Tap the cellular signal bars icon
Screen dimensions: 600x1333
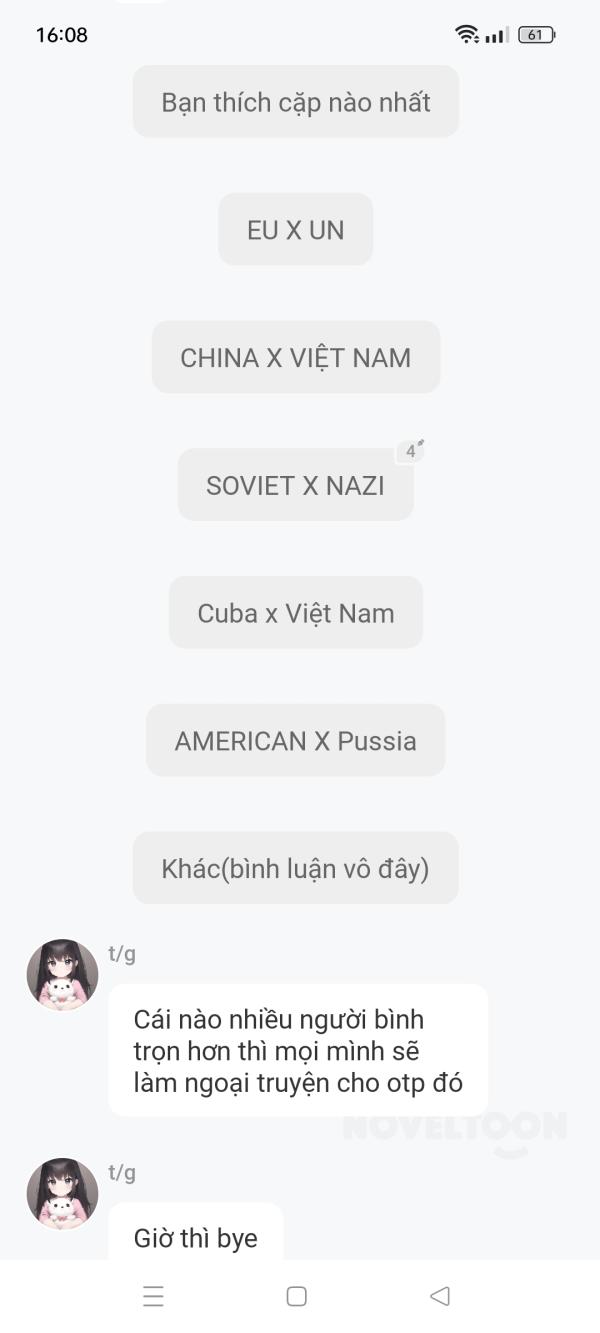497,35
